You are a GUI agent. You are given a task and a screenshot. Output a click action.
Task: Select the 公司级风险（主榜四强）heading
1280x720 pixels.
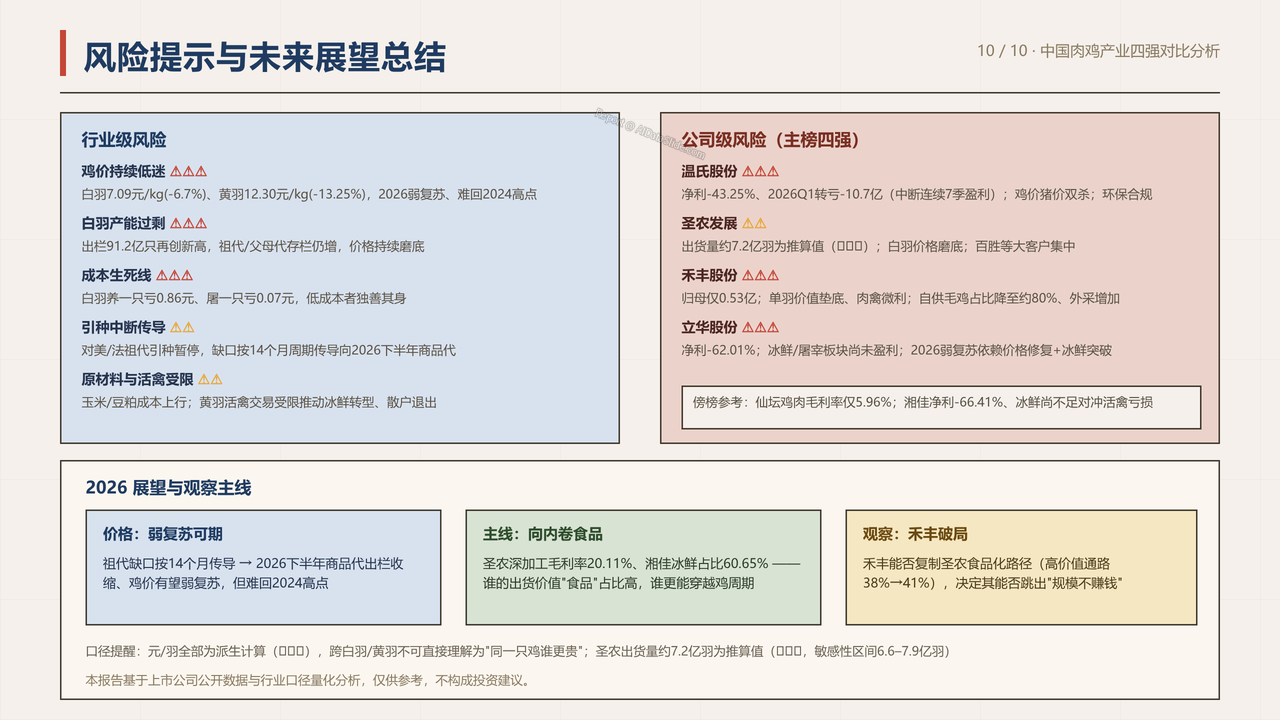[770, 140]
